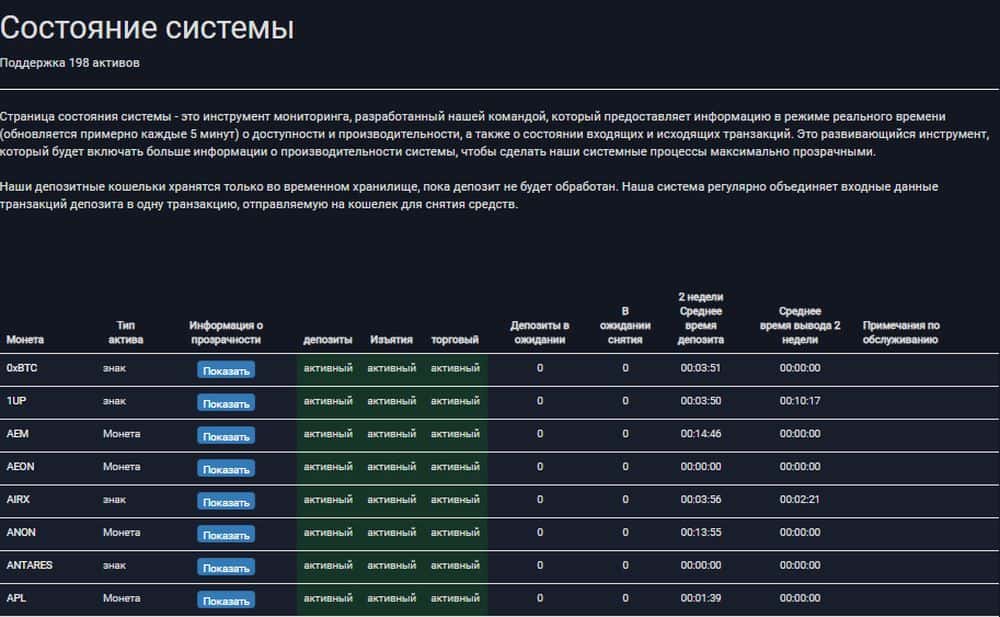Click the Тип актива column header
The image size is (1000, 617).
click(x=126, y=332)
